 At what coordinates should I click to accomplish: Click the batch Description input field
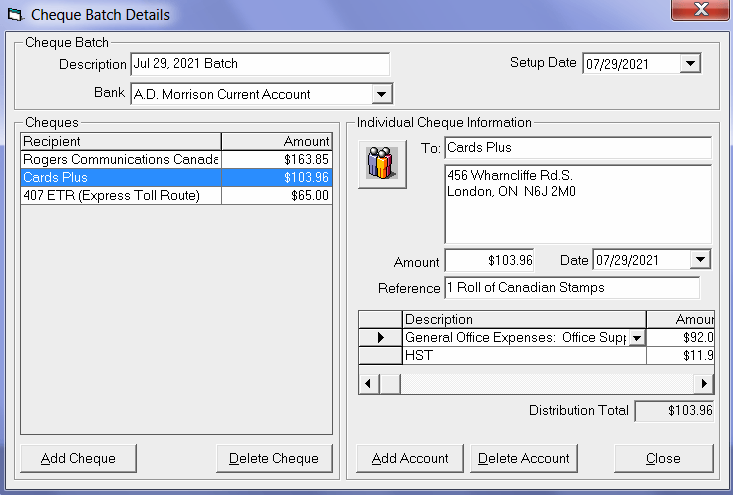click(260, 64)
